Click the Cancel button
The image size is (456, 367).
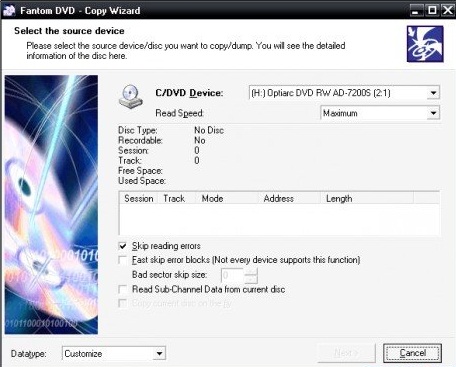tap(412, 353)
